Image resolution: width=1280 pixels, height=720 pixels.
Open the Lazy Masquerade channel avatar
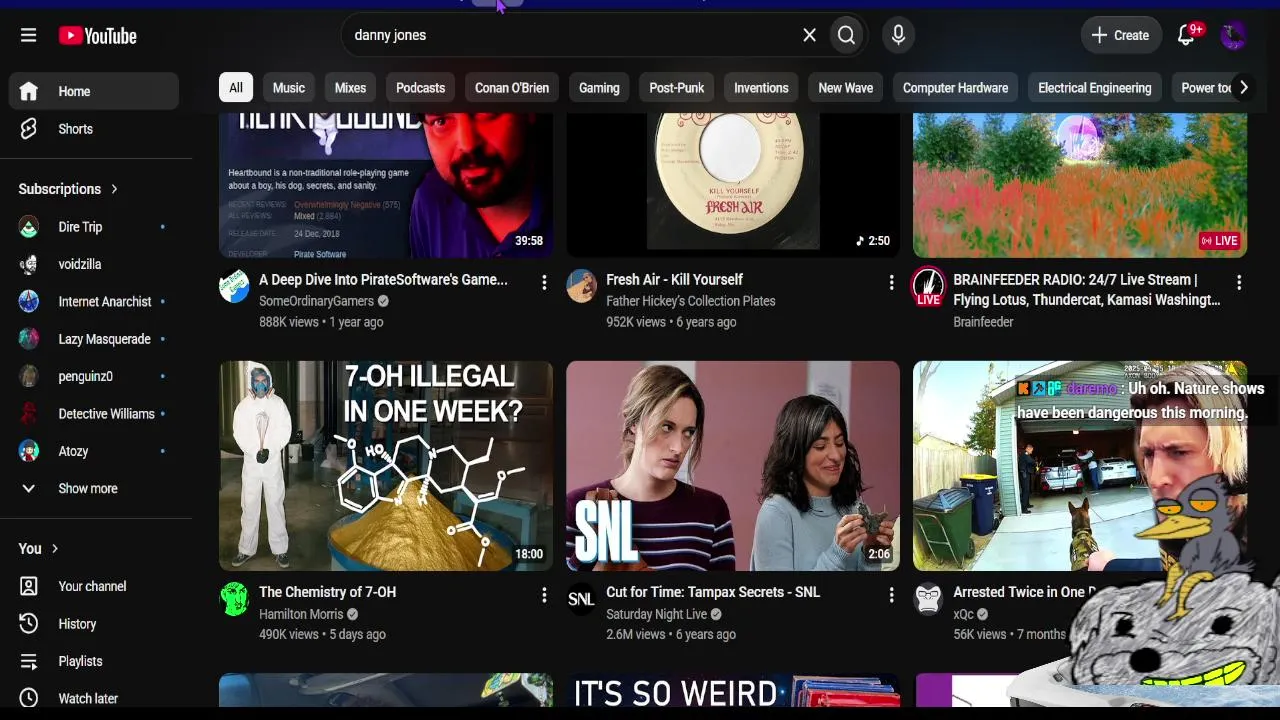click(29, 339)
